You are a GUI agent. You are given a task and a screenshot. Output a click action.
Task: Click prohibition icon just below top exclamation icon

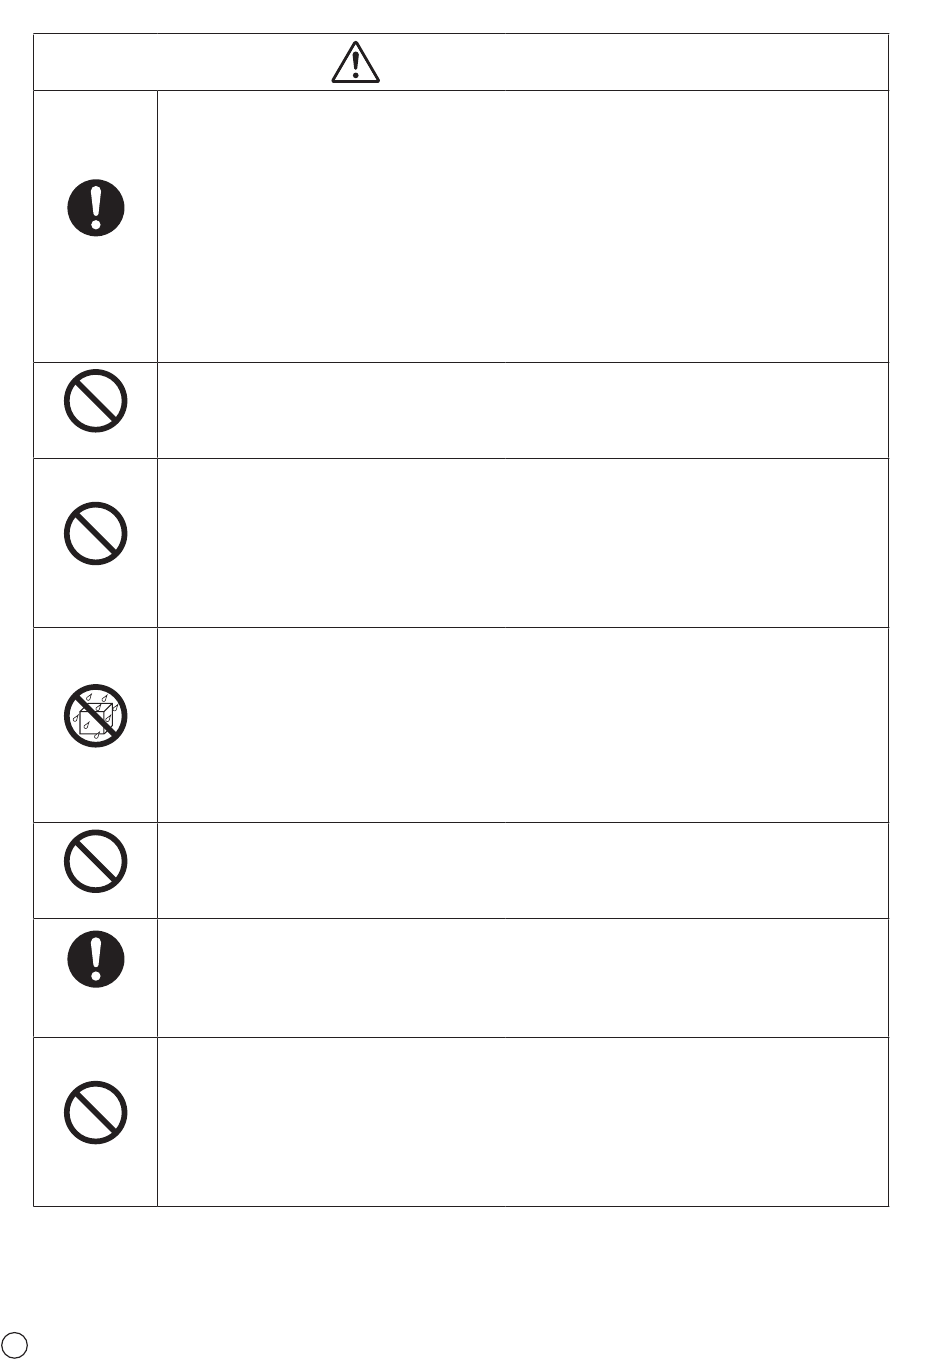pyautogui.click(x=96, y=401)
